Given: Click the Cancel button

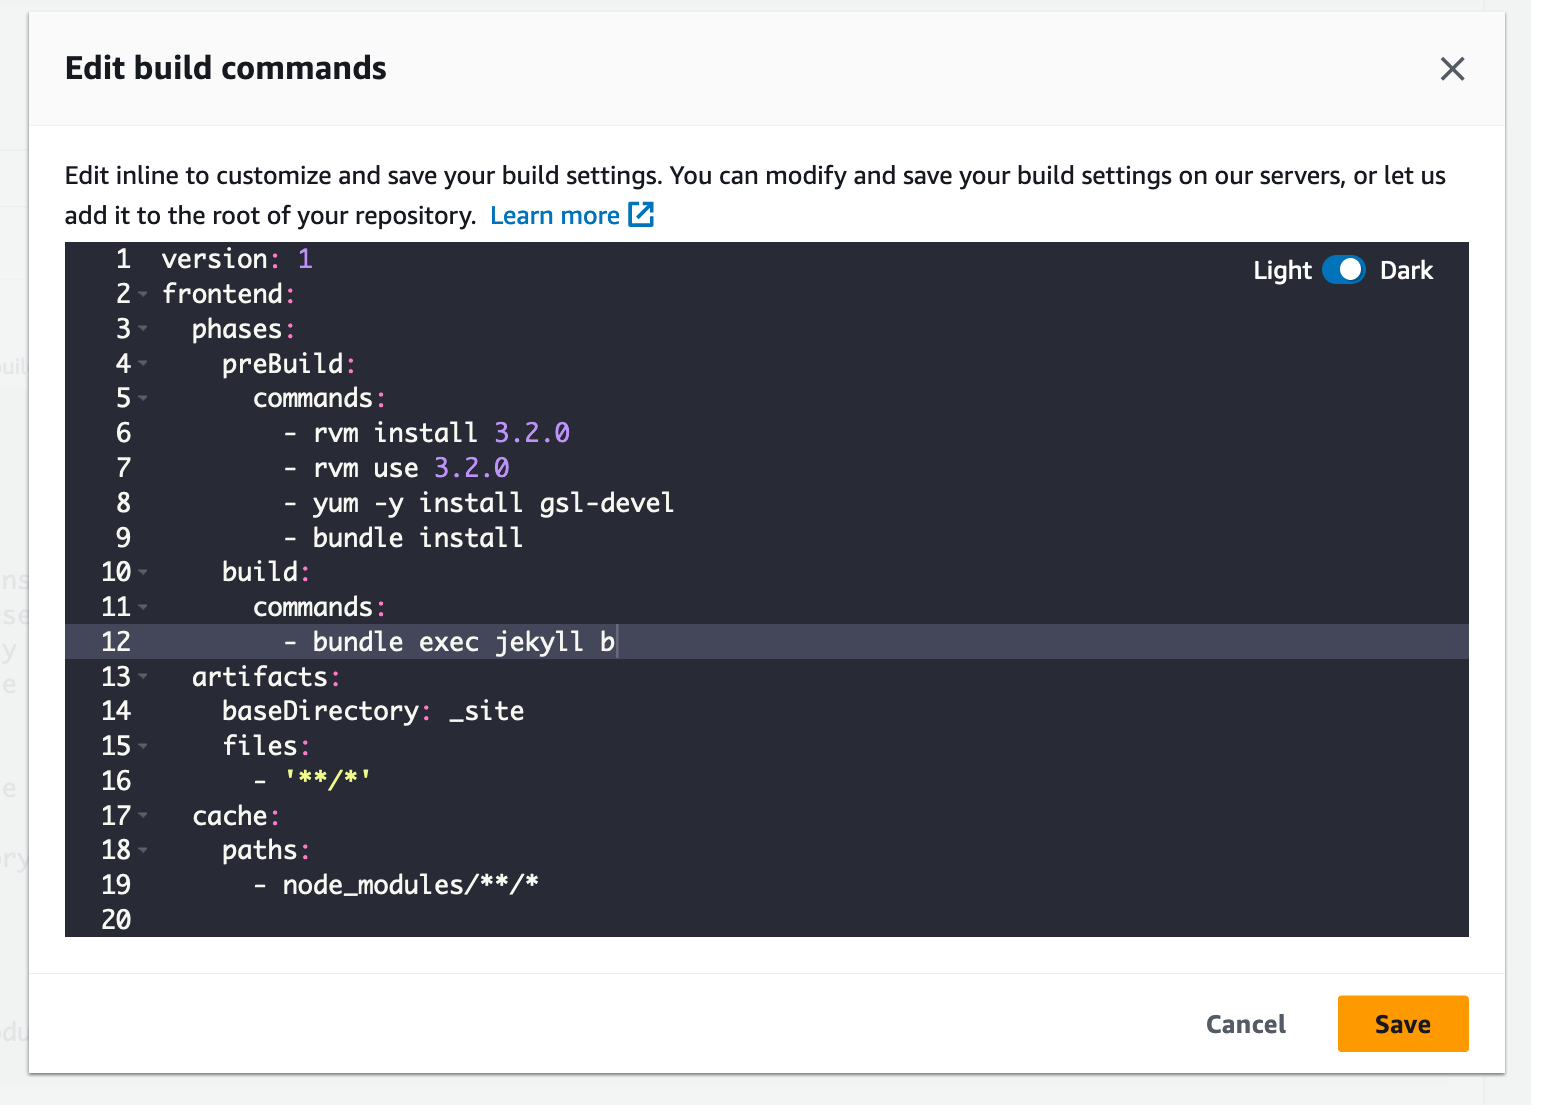Looking at the screenshot, I should pyautogui.click(x=1245, y=1024).
